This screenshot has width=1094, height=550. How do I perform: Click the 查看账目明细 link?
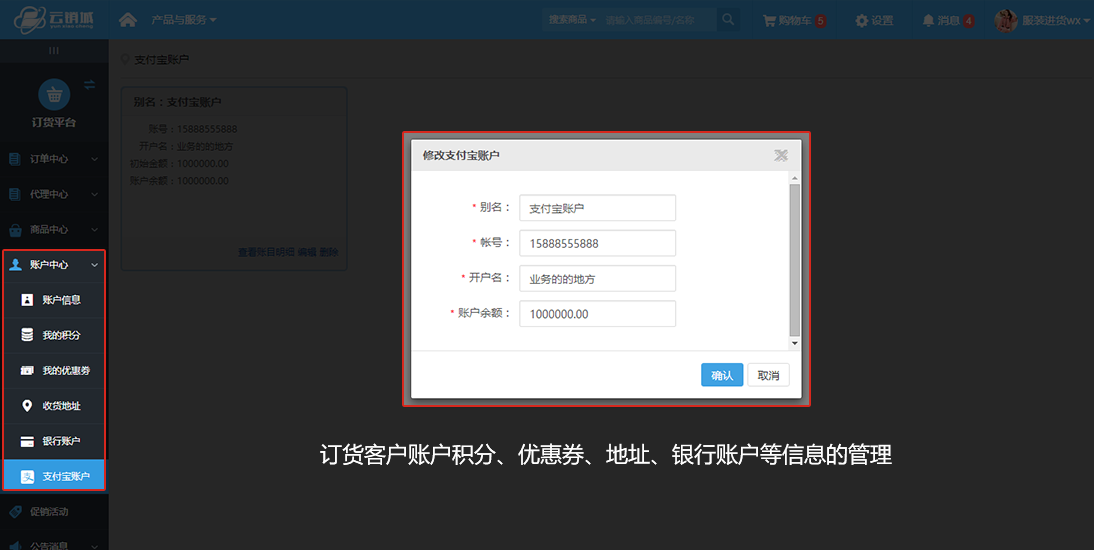tap(266, 252)
